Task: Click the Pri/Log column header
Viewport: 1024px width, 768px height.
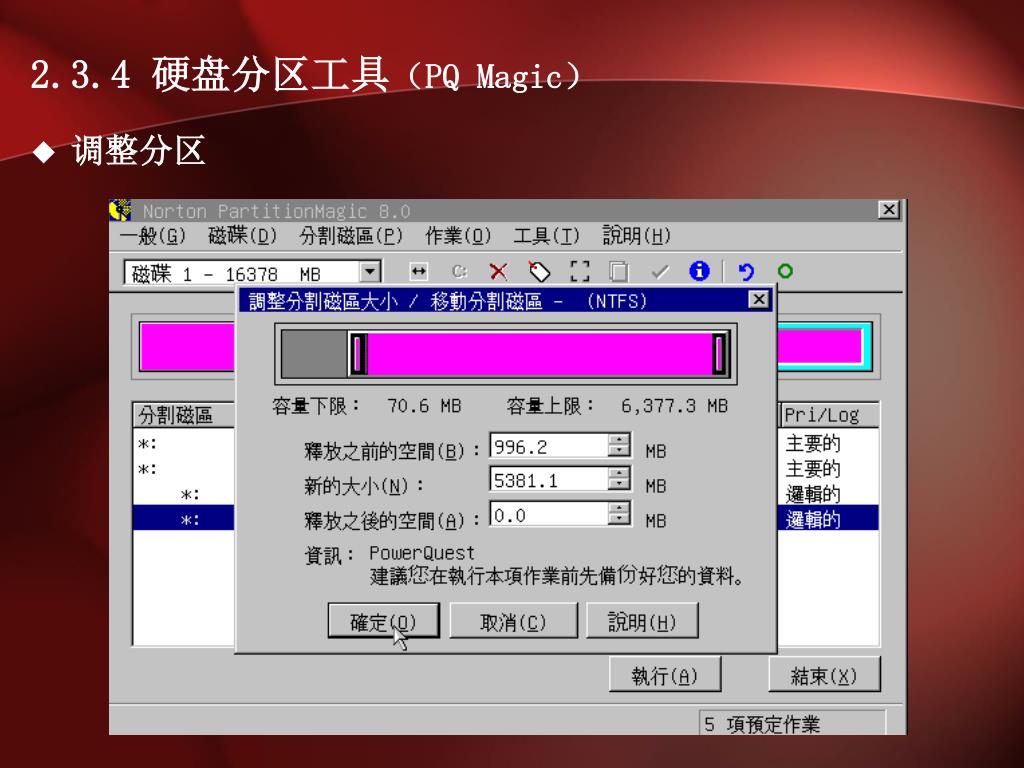Action: [829, 415]
